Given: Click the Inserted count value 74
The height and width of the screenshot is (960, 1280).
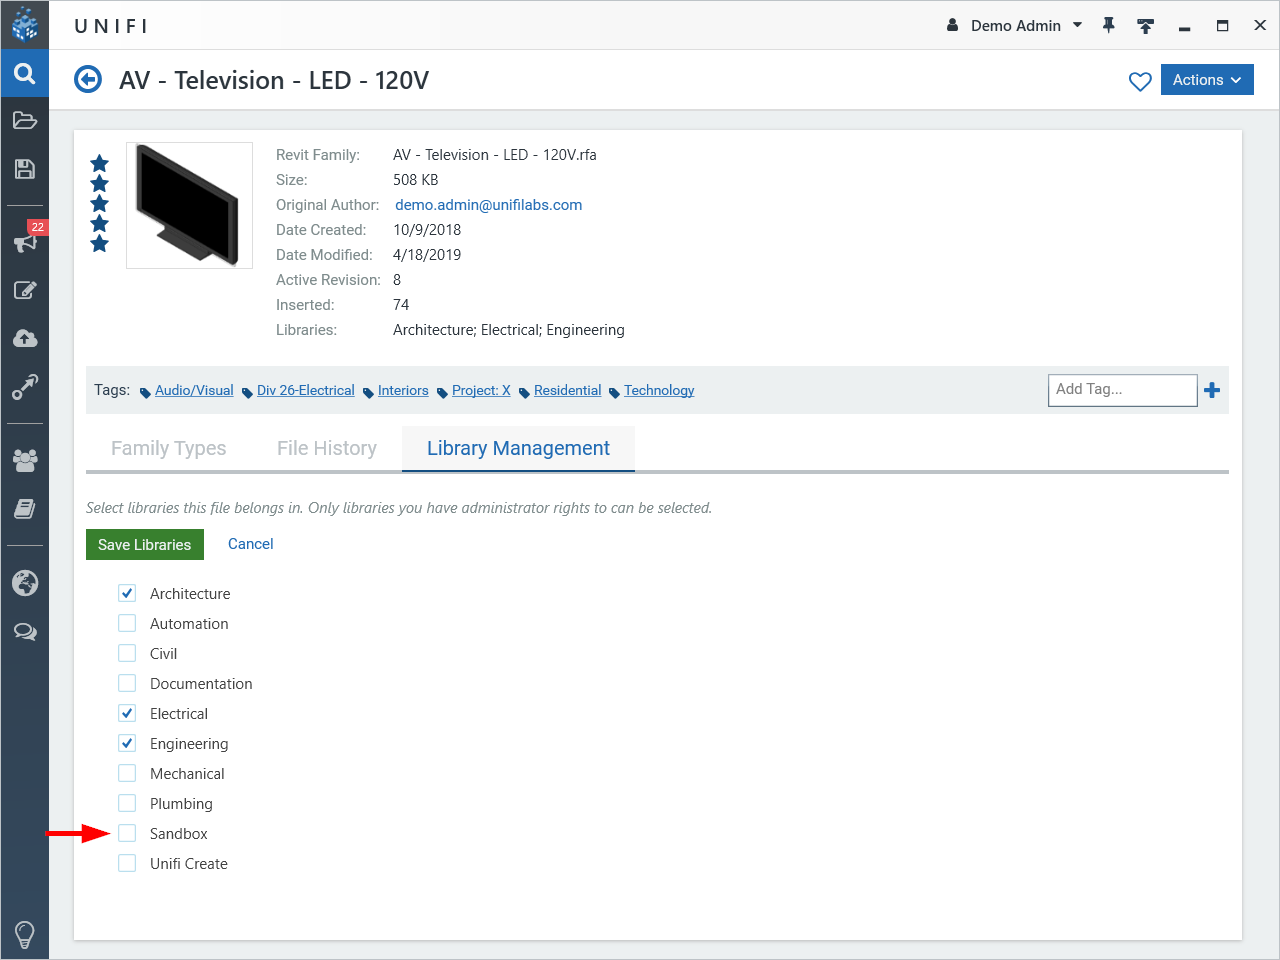Looking at the screenshot, I should (401, 305).
